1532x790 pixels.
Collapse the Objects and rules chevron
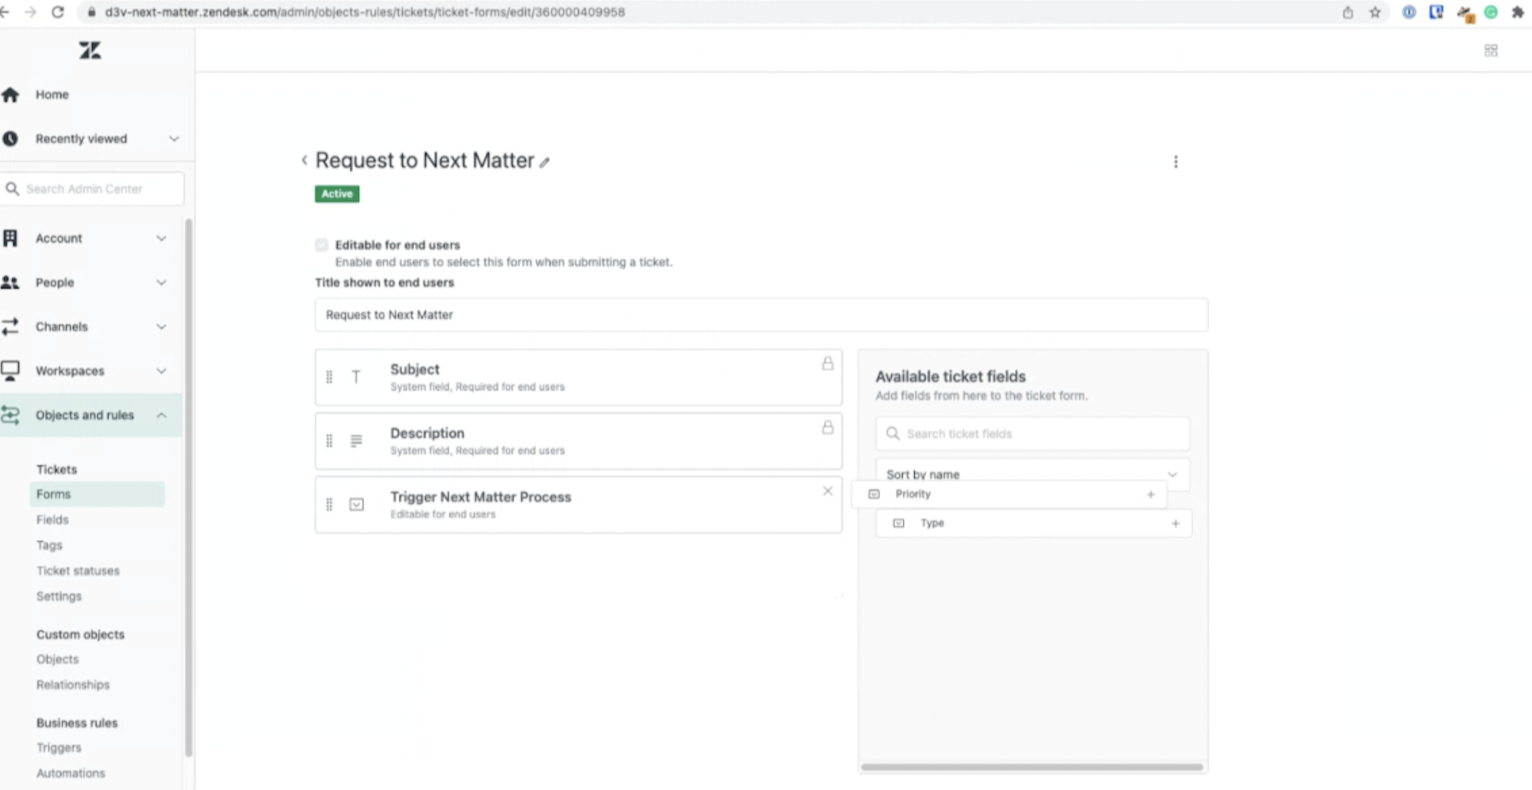point(161,415)
